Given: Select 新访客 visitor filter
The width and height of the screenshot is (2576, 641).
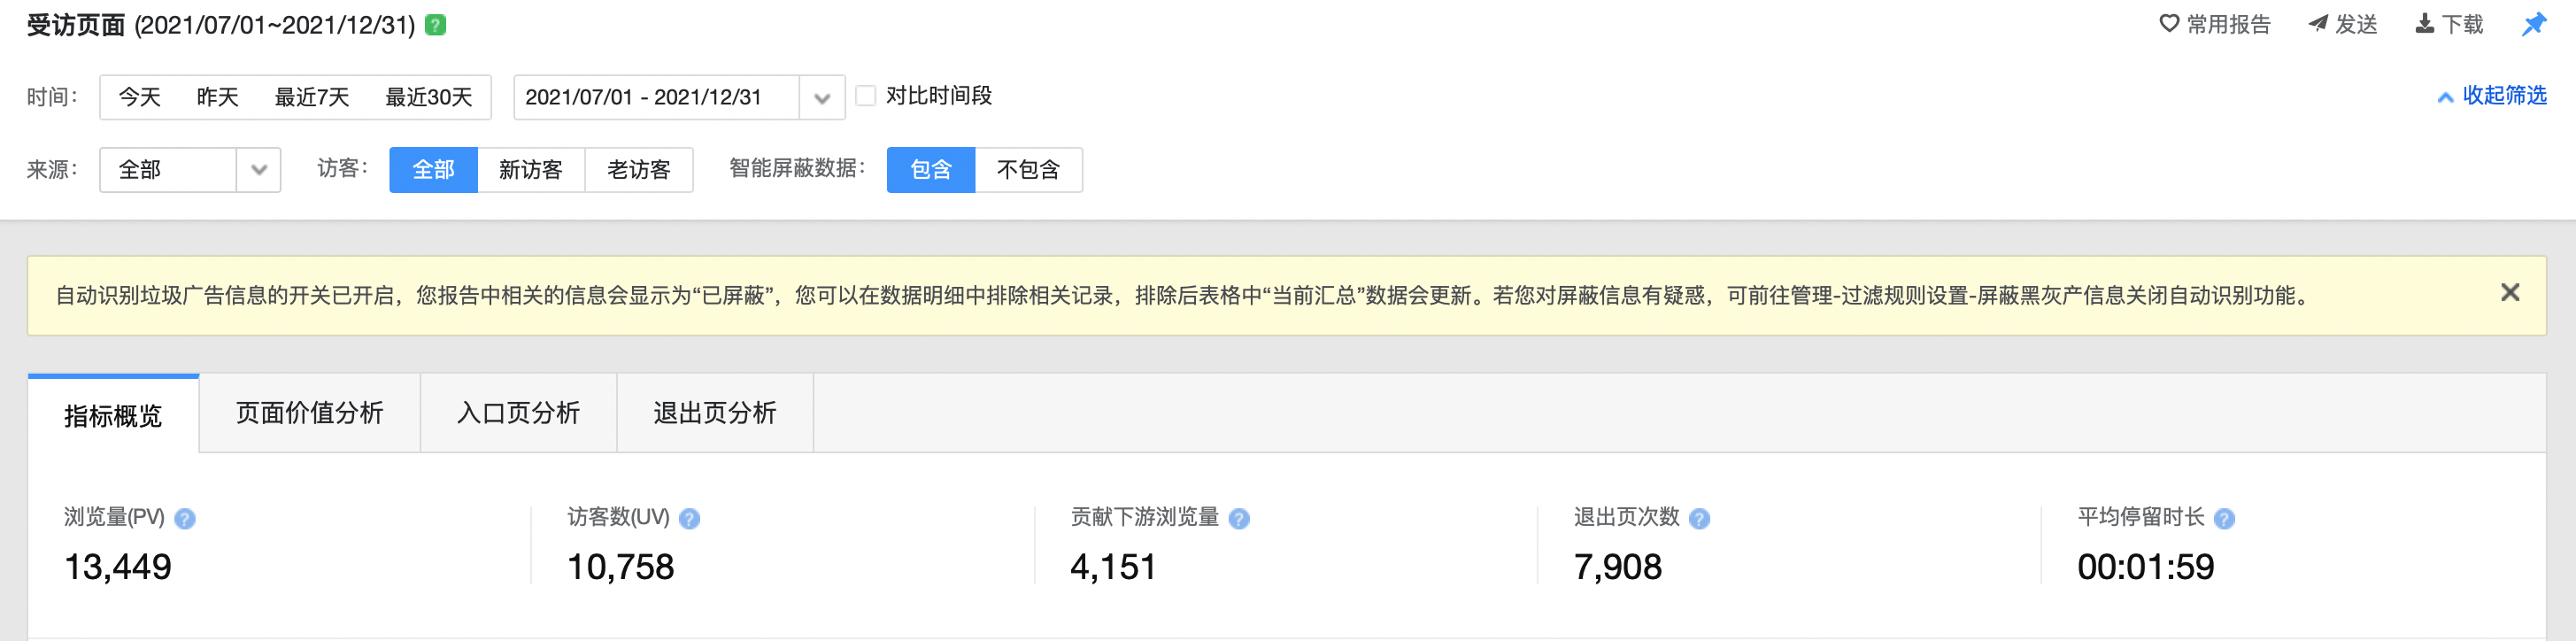Looking at the screenshot, I should tap(530, 170).
